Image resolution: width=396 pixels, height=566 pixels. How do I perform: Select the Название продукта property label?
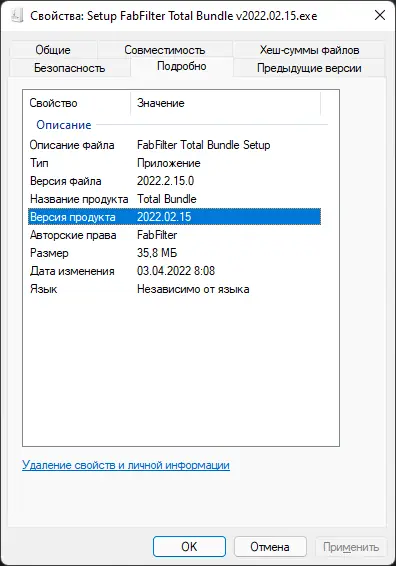79,199
